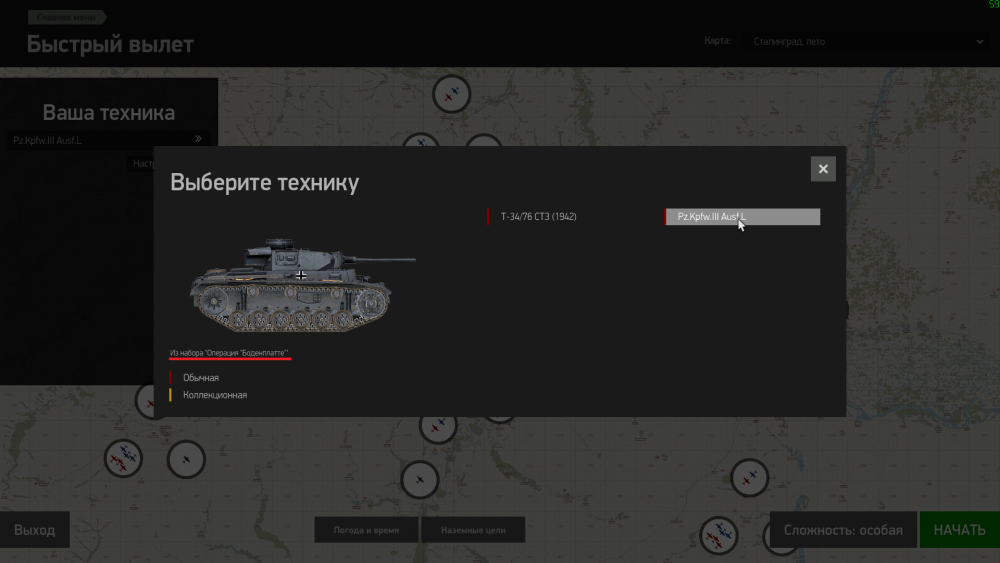Start mission with 'НАЧАТЬ' button

(x=959, y=530)
